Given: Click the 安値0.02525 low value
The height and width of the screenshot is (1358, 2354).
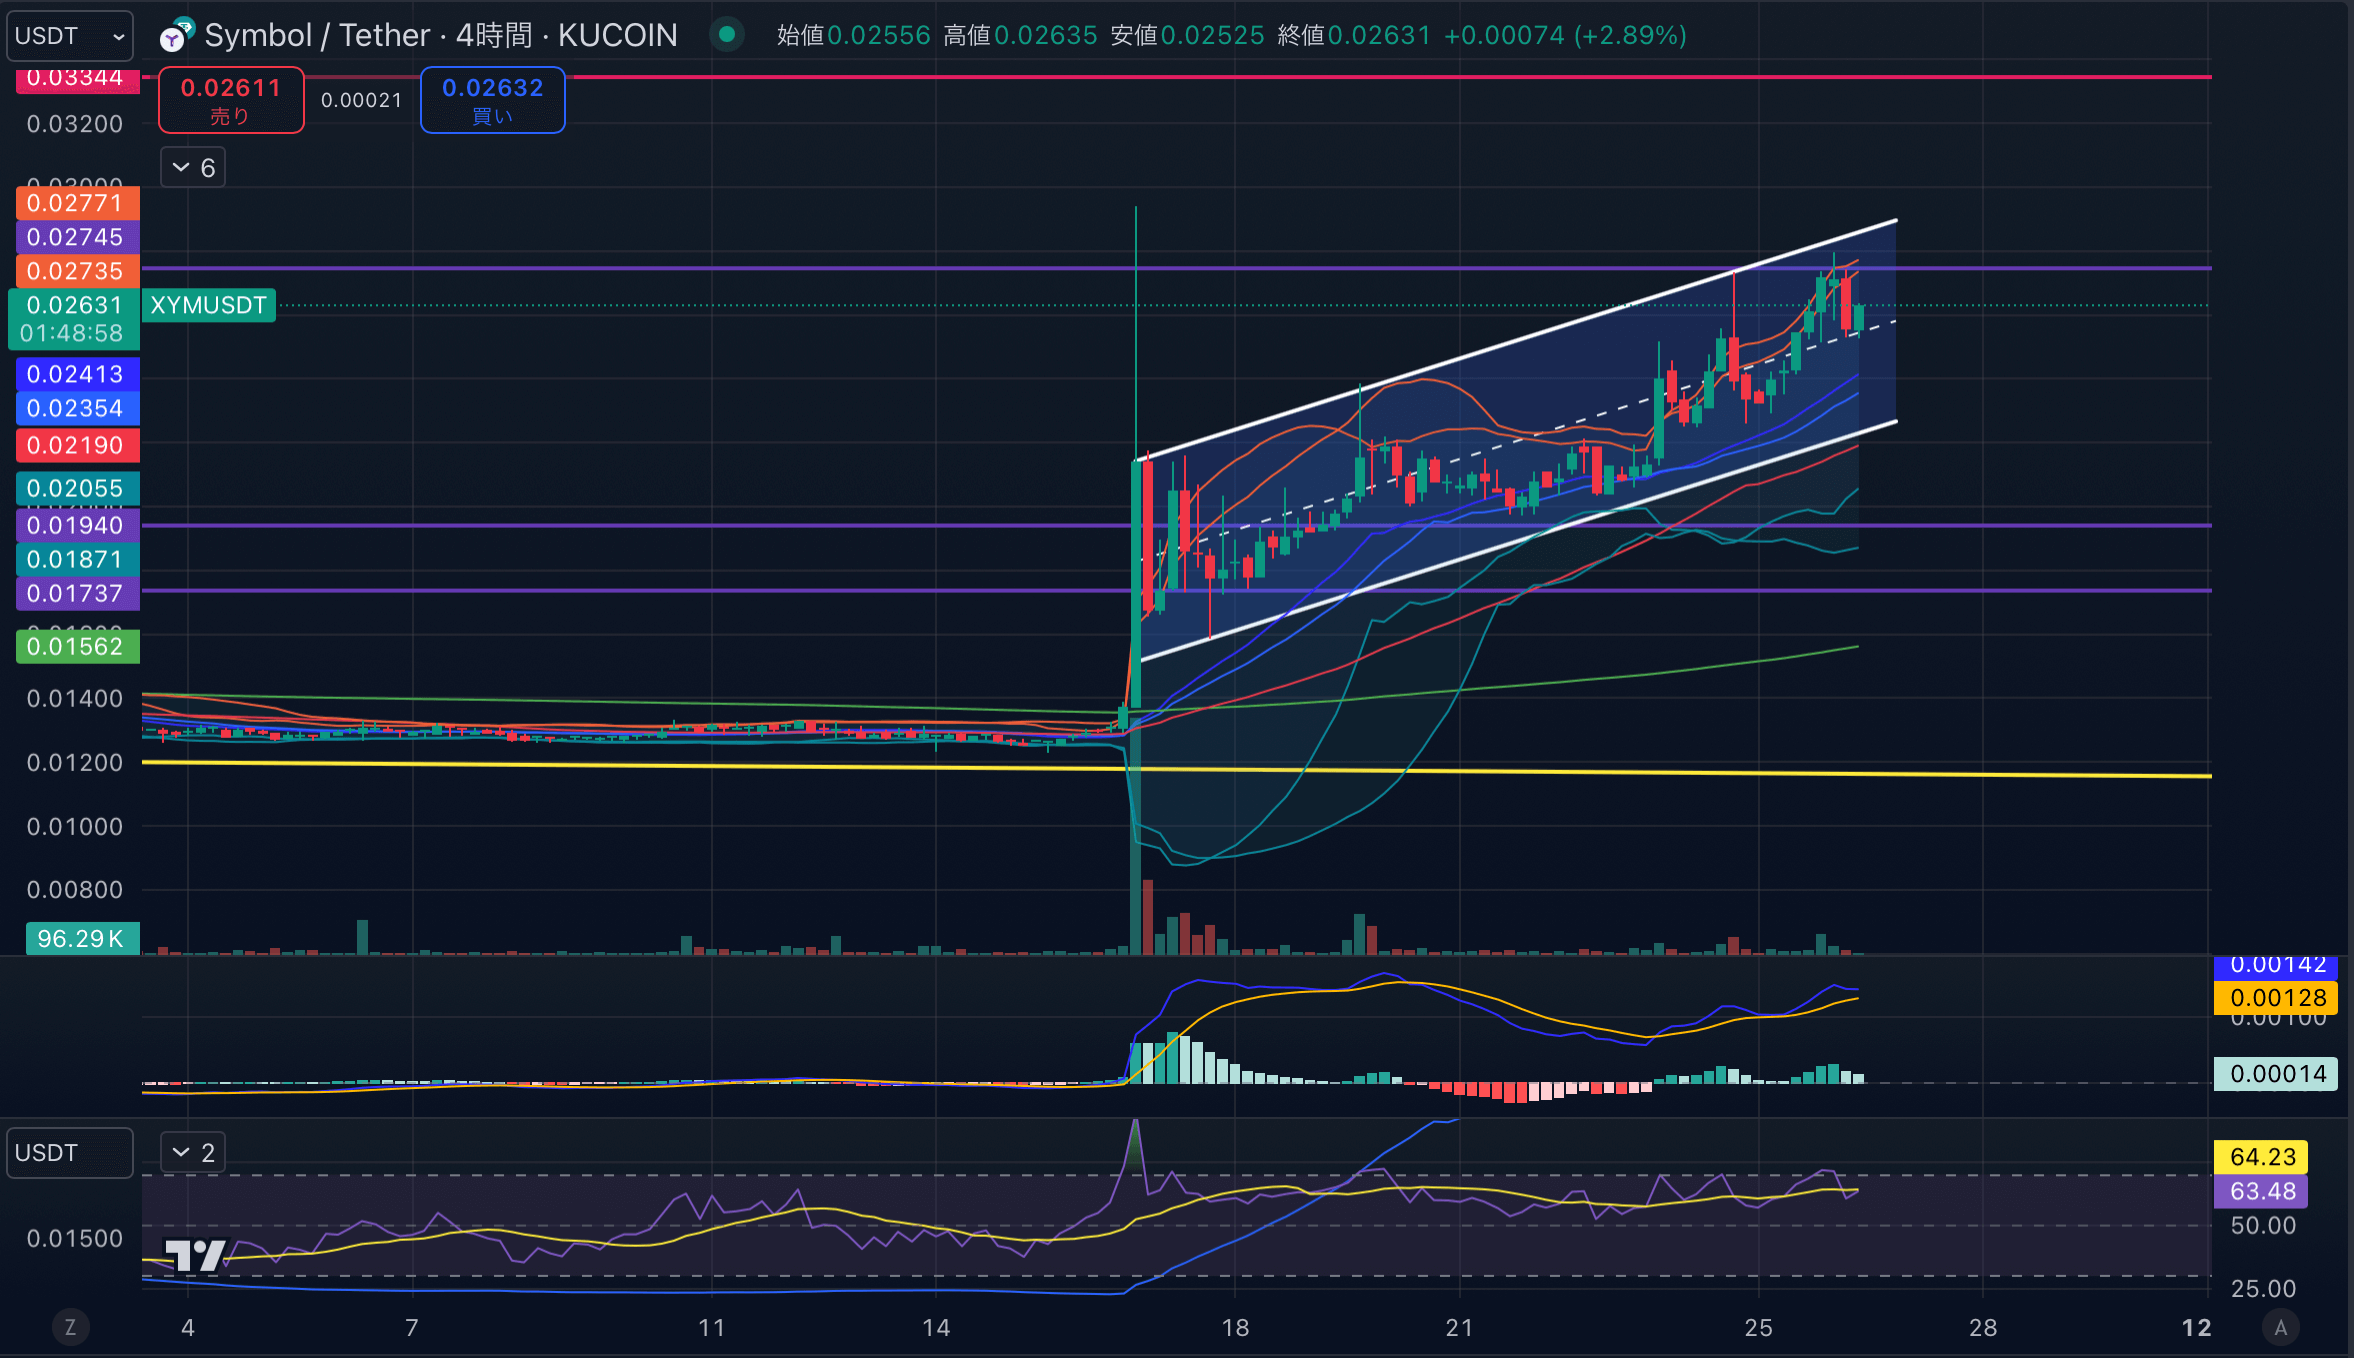Looking at the screenshot, I should [x=1187, y=36].
